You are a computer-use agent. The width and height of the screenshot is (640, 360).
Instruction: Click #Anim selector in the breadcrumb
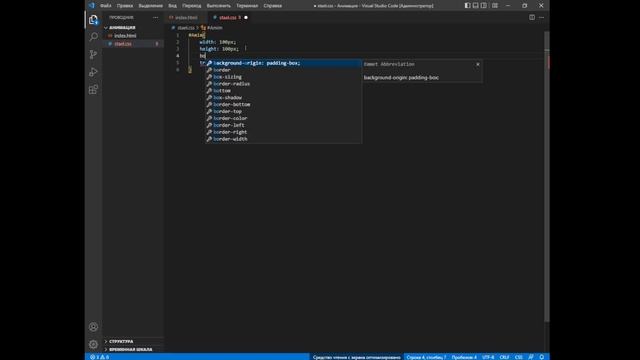pos(215,28)
